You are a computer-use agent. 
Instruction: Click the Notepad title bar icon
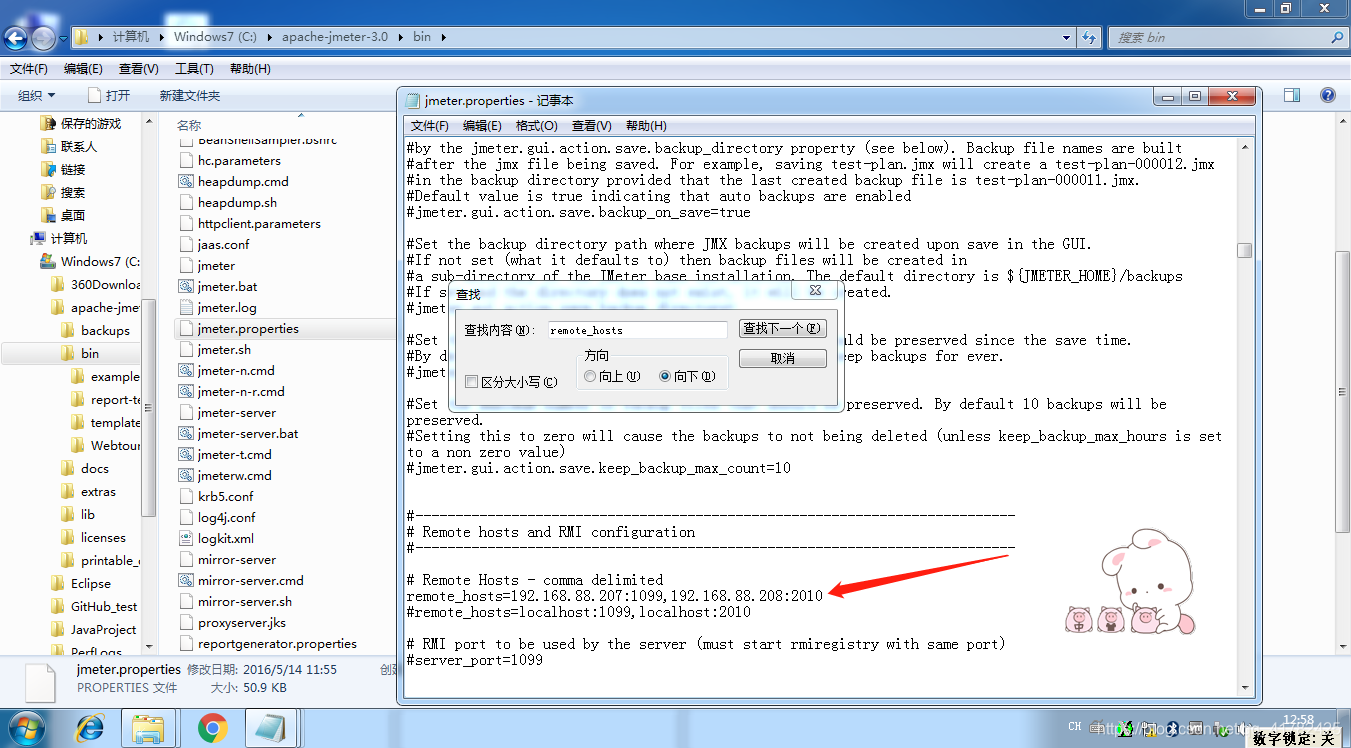tap(413, 100)
